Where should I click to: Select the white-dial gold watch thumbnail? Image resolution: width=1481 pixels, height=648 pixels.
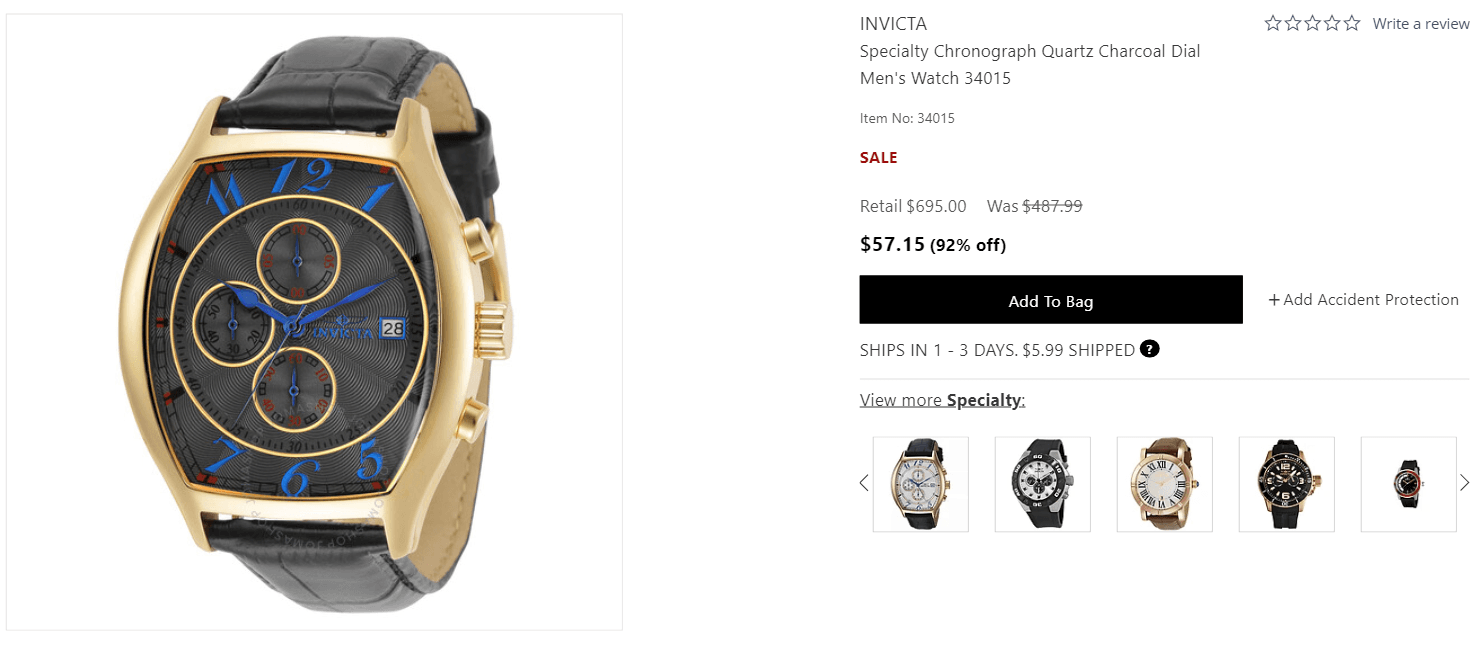coord(920,484)
